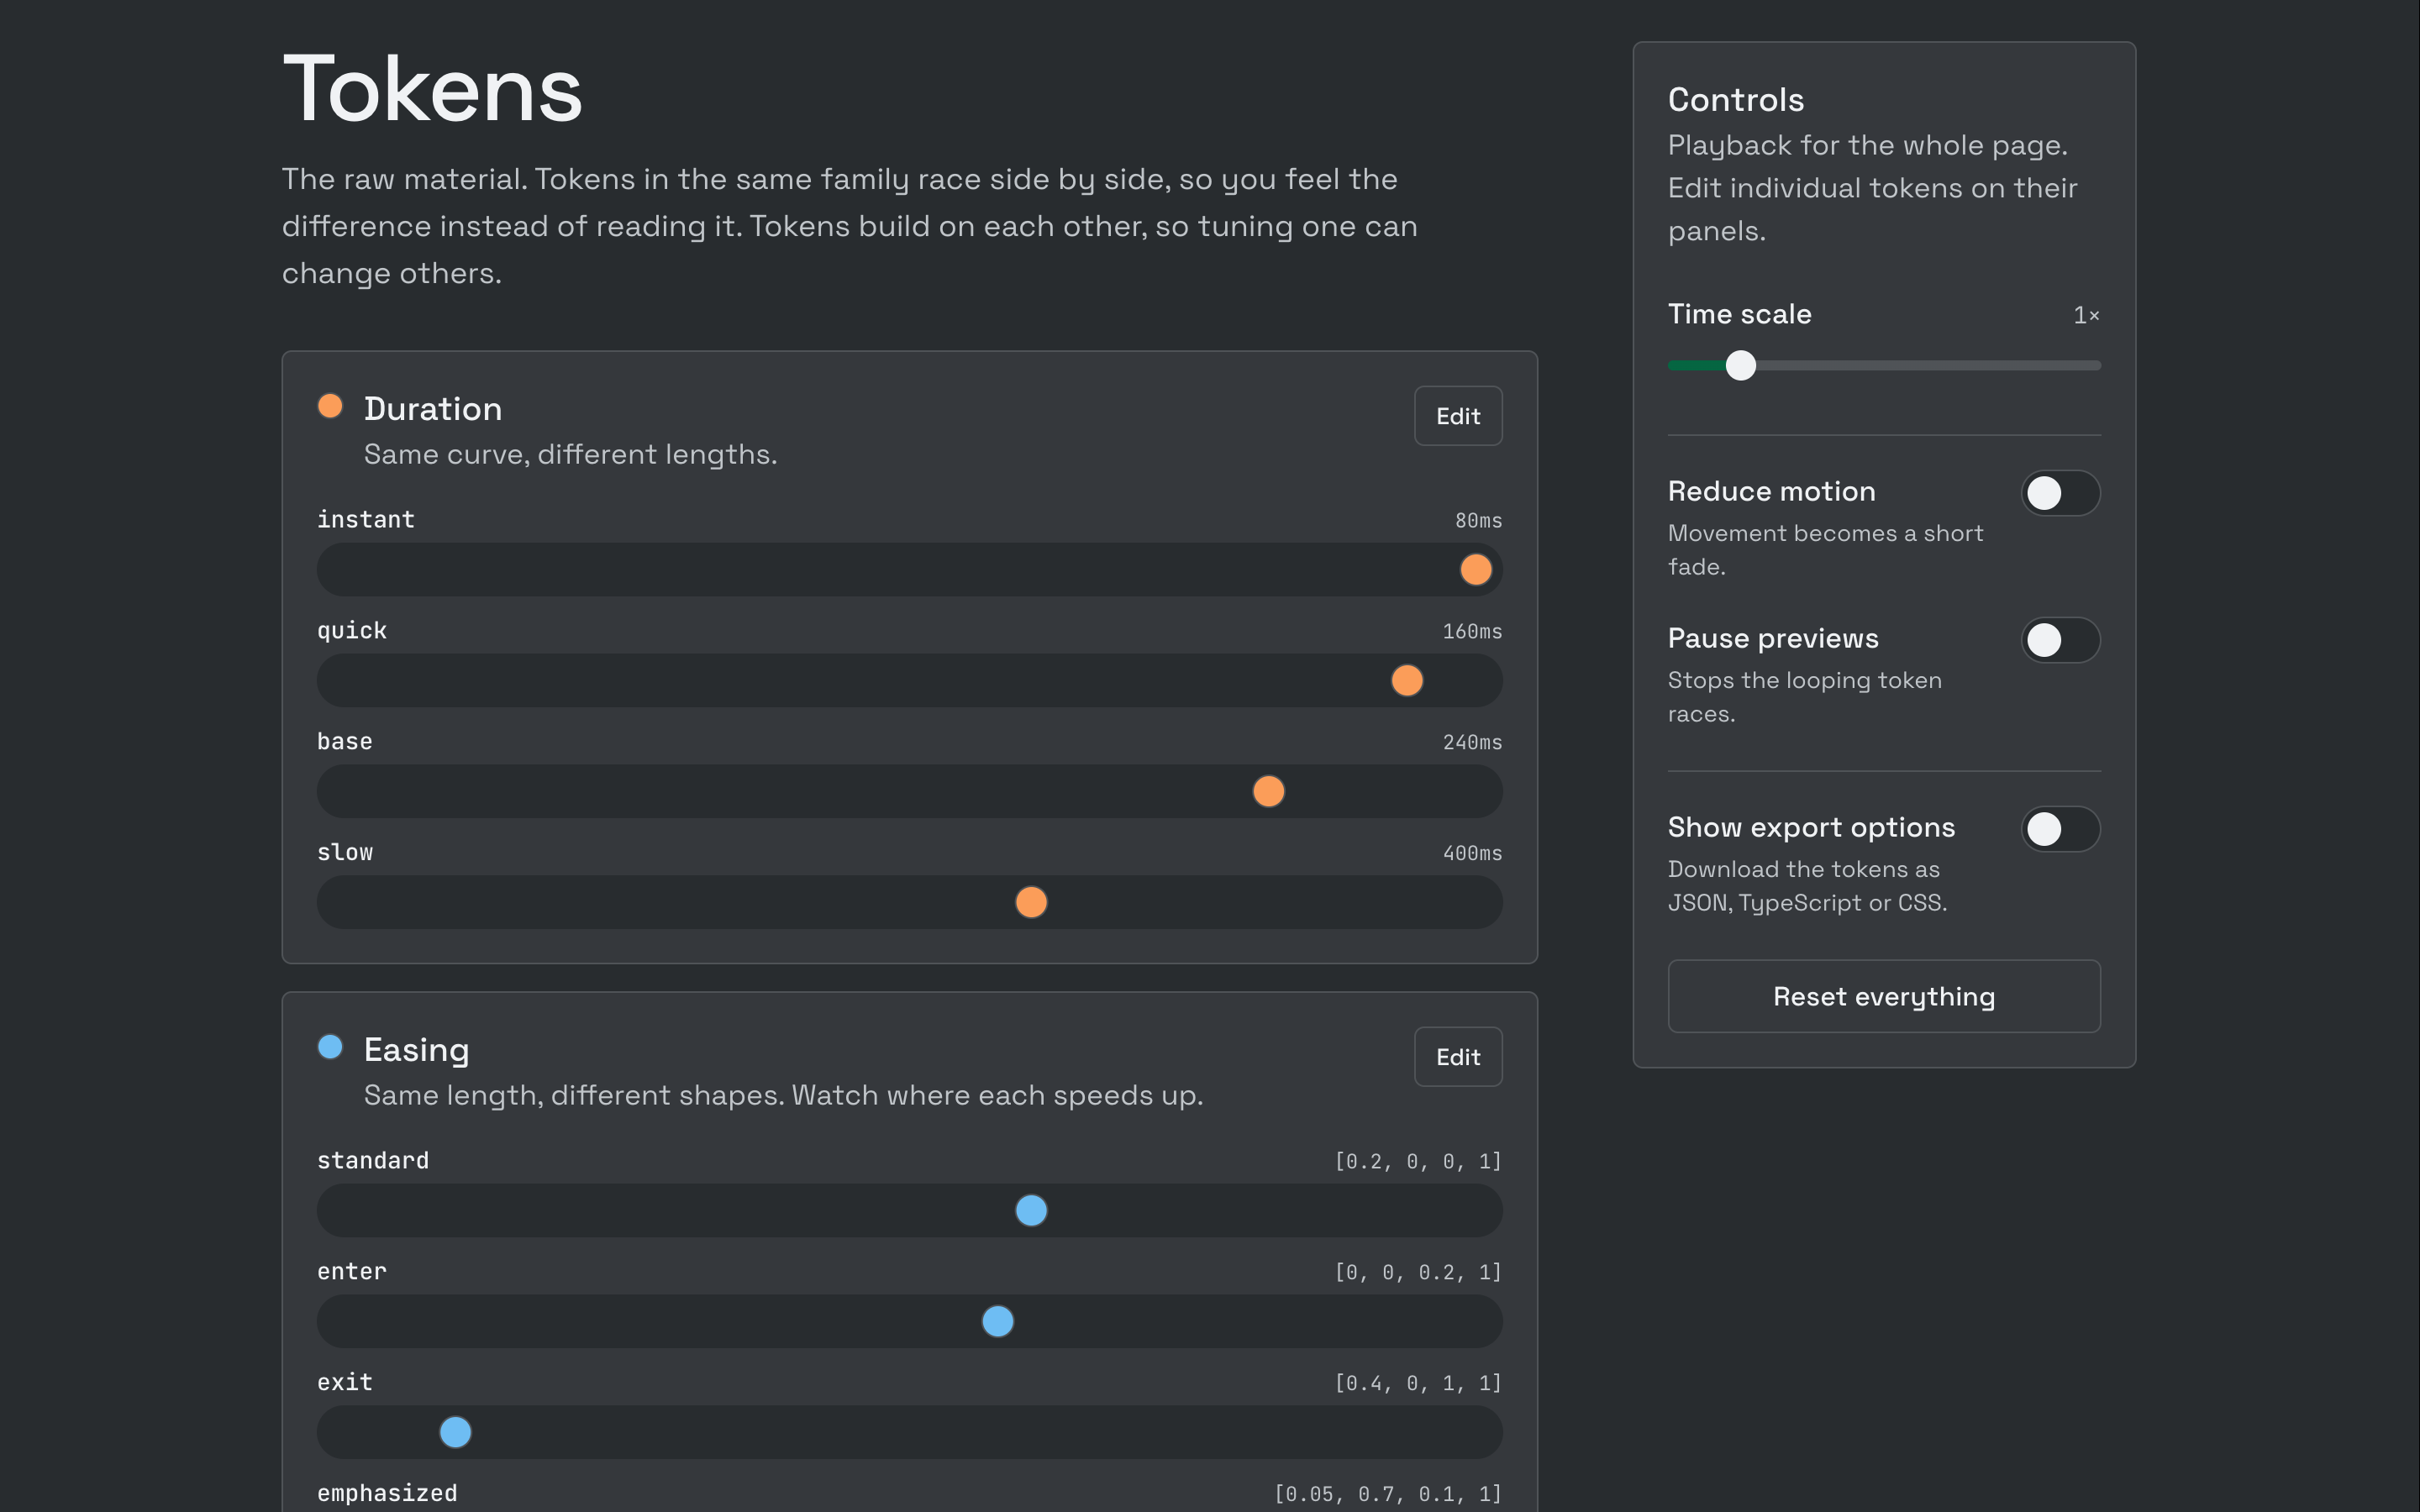The image size is (2420, 1512).
Task: Click the blue ball in exit track
Action: (x=456, y=1433)
